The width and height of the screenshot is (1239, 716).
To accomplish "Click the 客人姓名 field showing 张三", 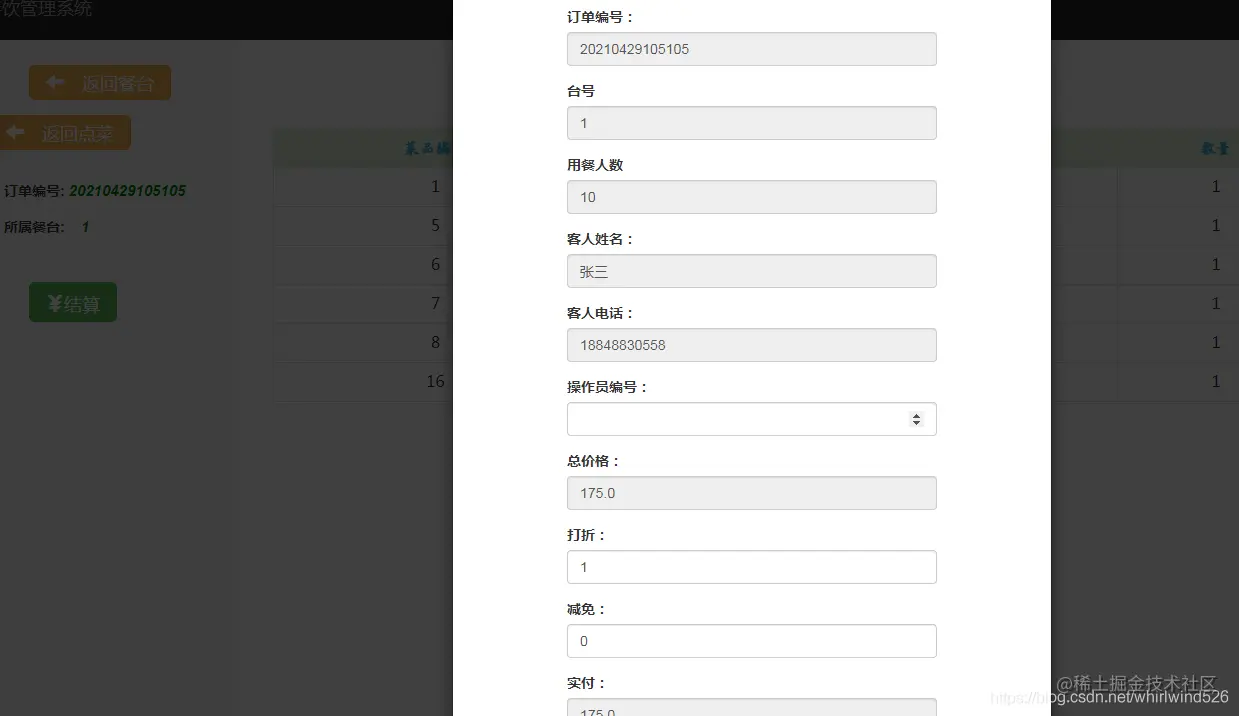I will pos(751,271).
